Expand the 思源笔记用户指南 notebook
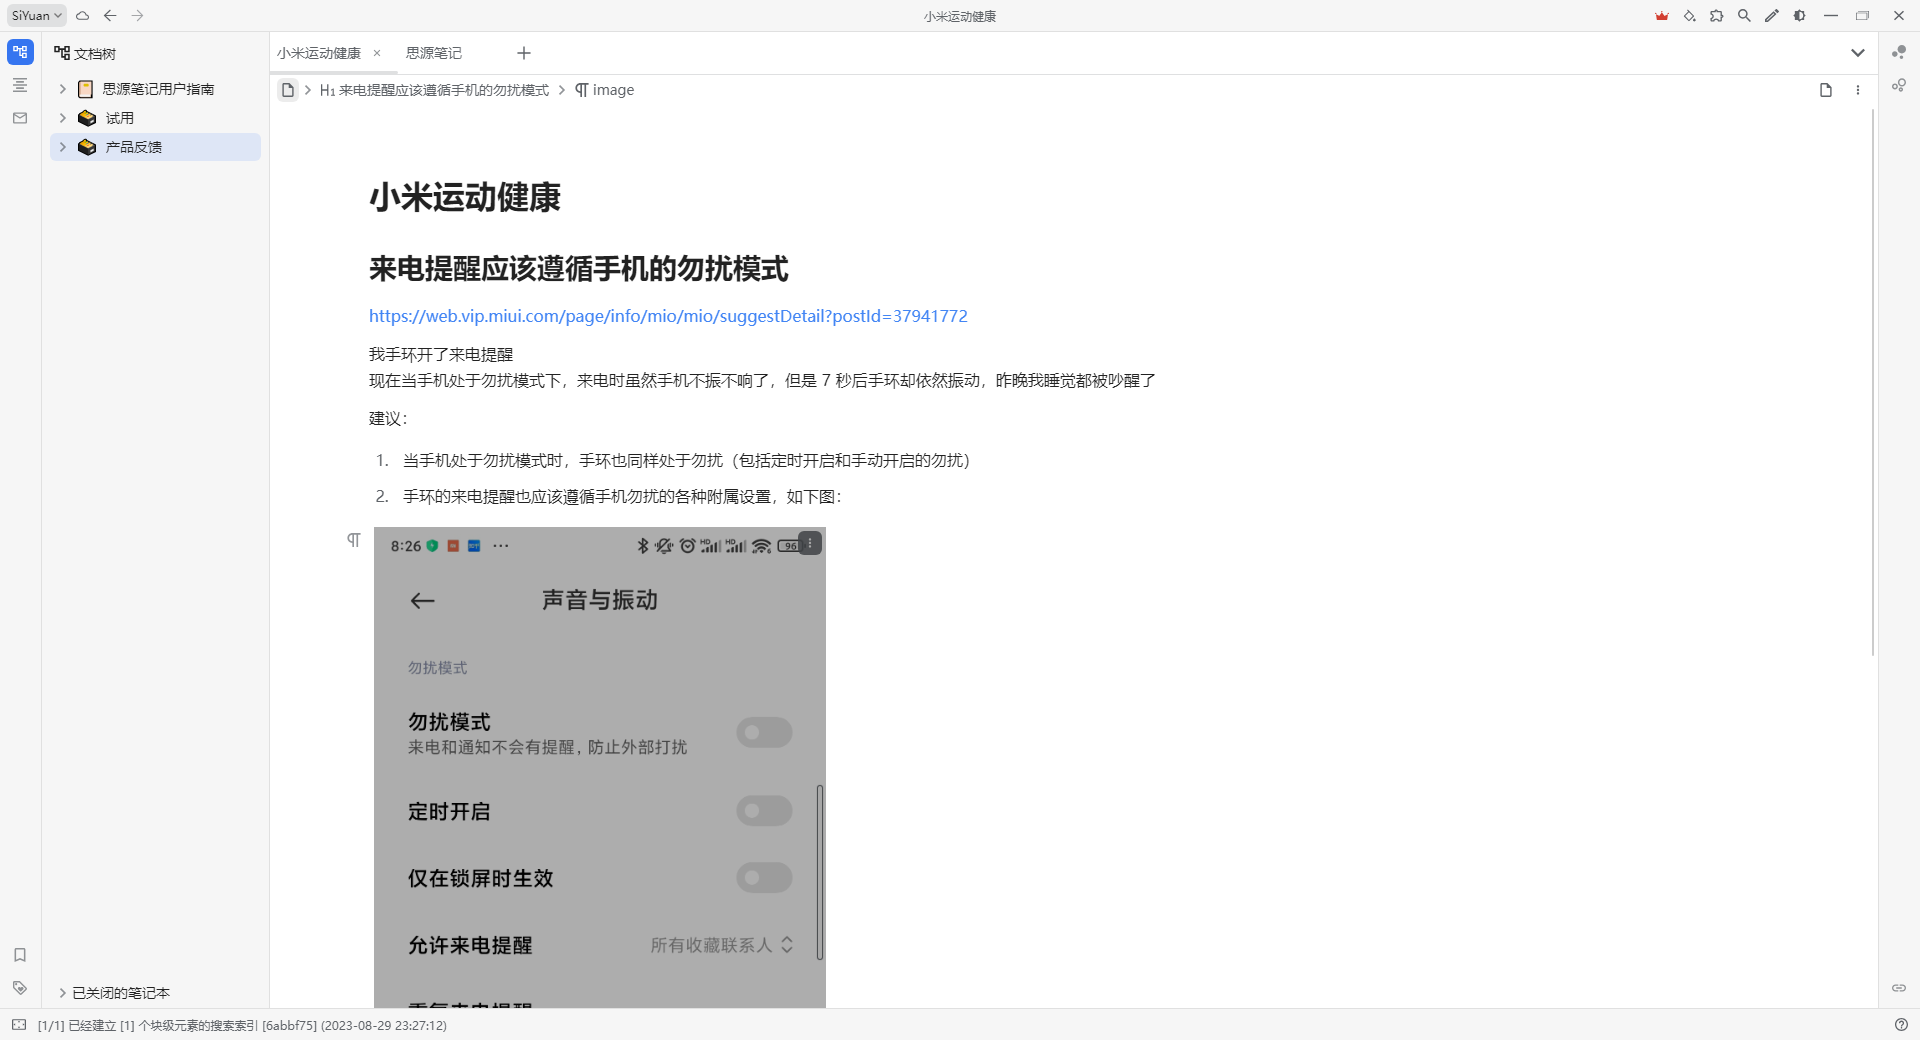Image resolution: width=1920 pixels, height=1040 pixels. click(63, 89)
